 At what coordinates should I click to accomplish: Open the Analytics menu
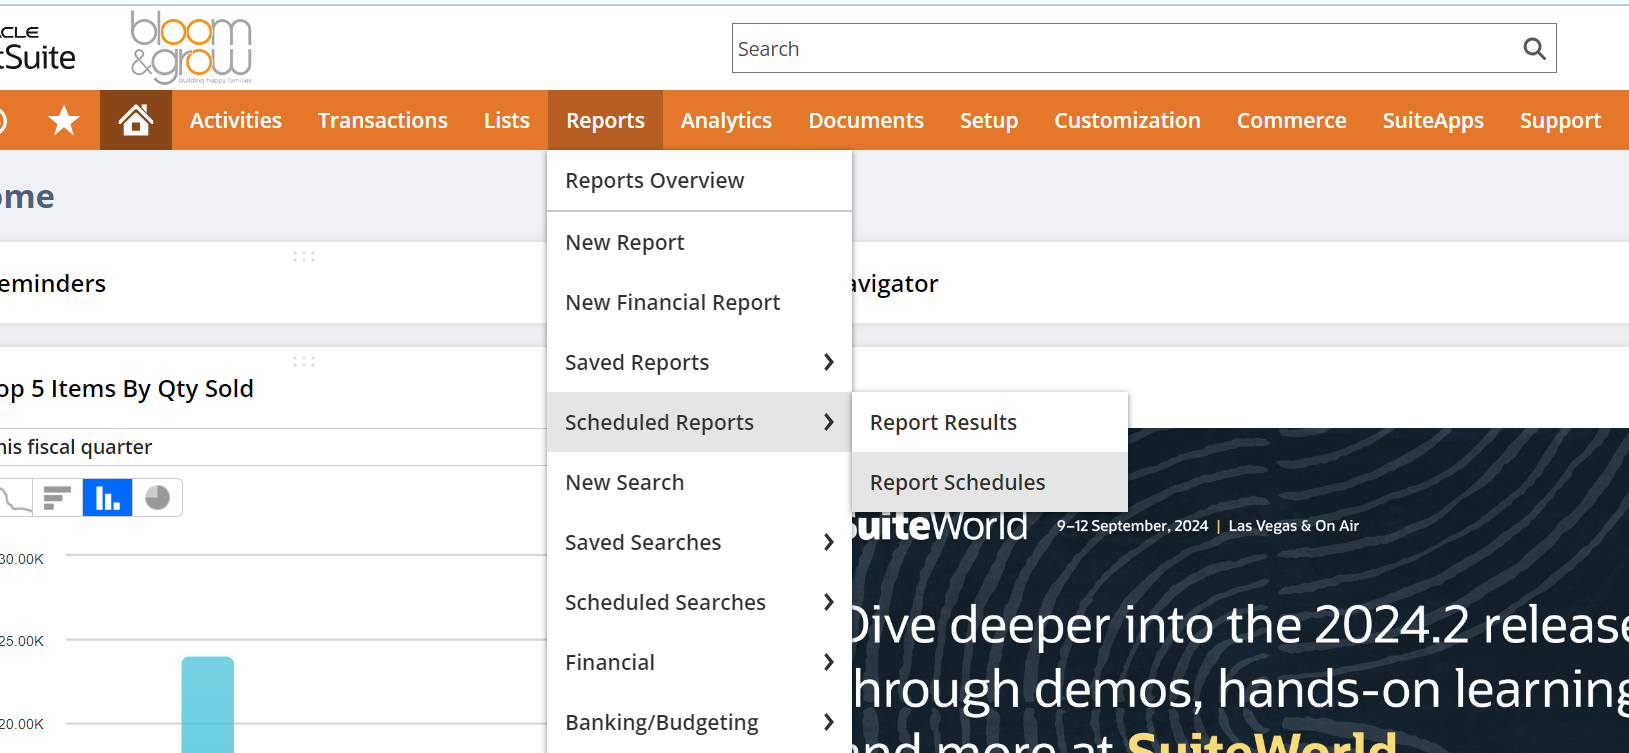pos(727,120)
